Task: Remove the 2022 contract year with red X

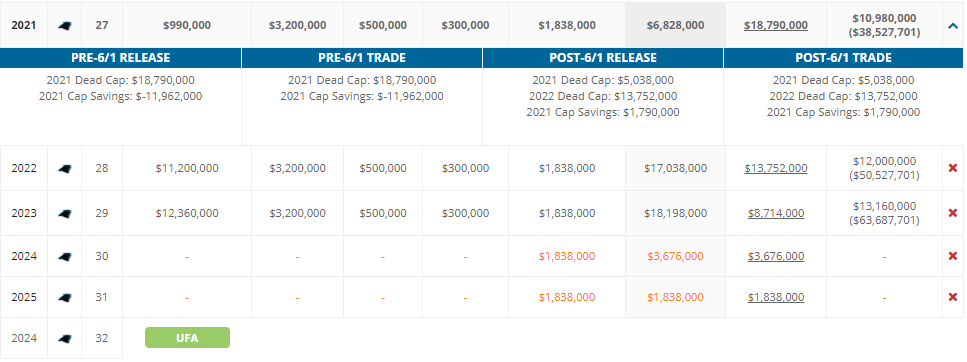Action: 953,168
